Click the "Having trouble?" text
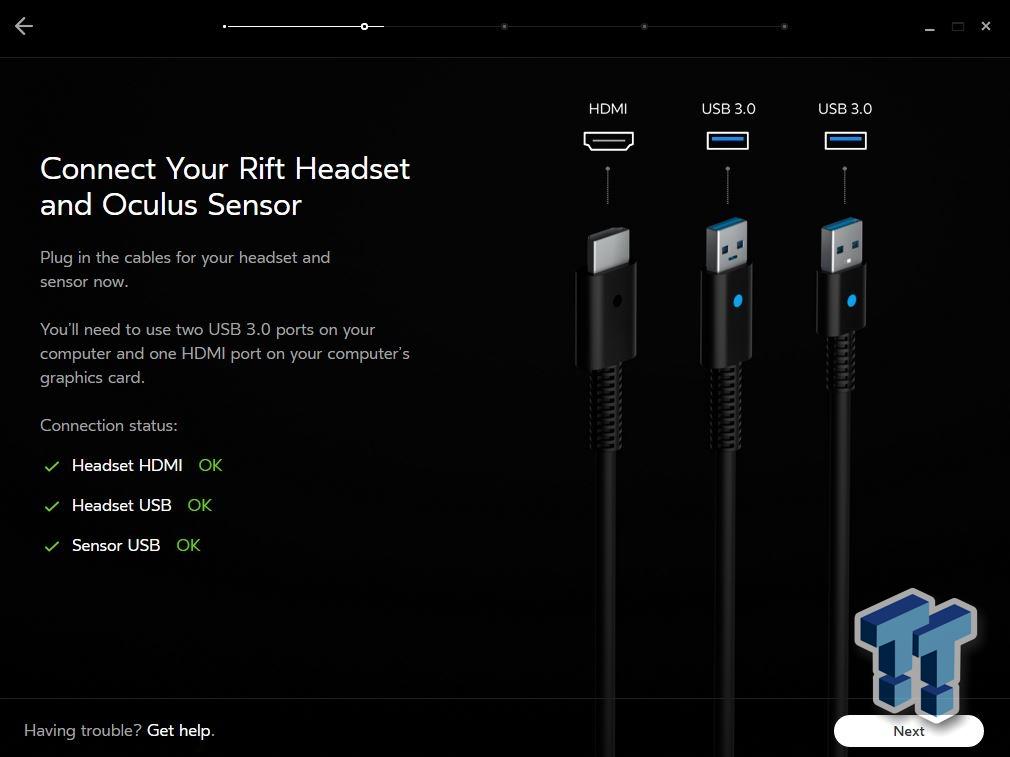 pos(82,731)
